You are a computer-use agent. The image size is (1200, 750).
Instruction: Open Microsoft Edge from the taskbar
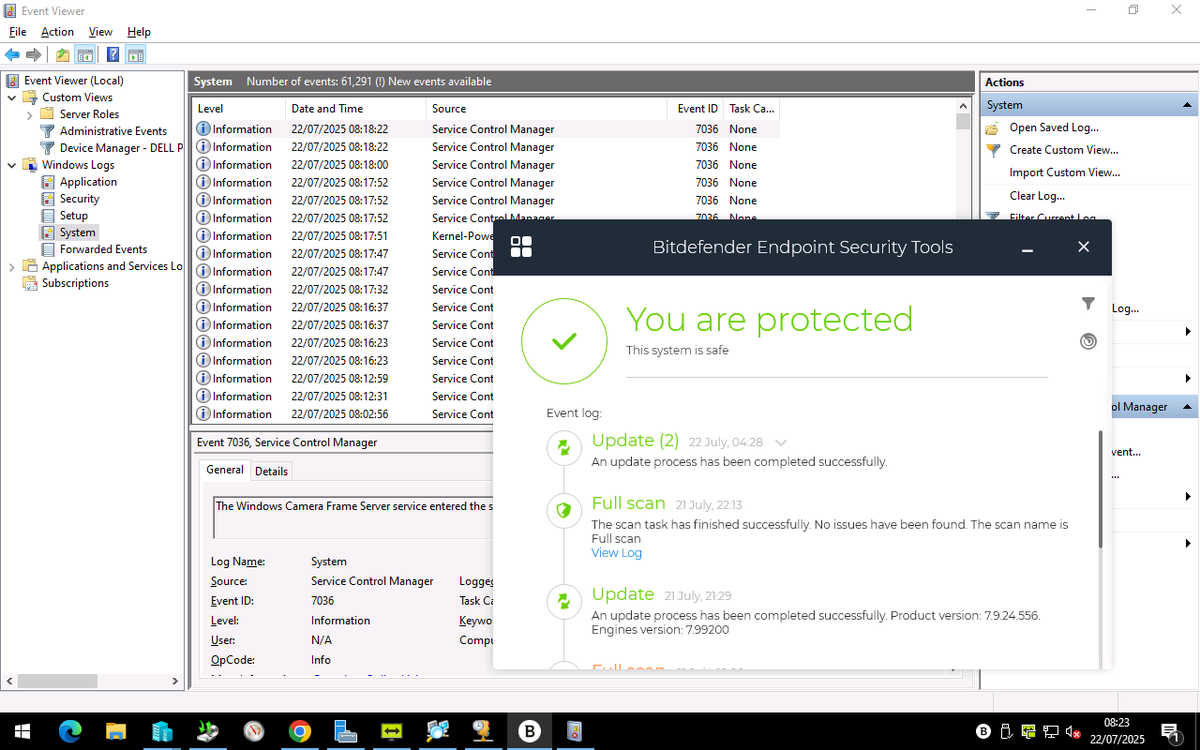coord(70,732)
